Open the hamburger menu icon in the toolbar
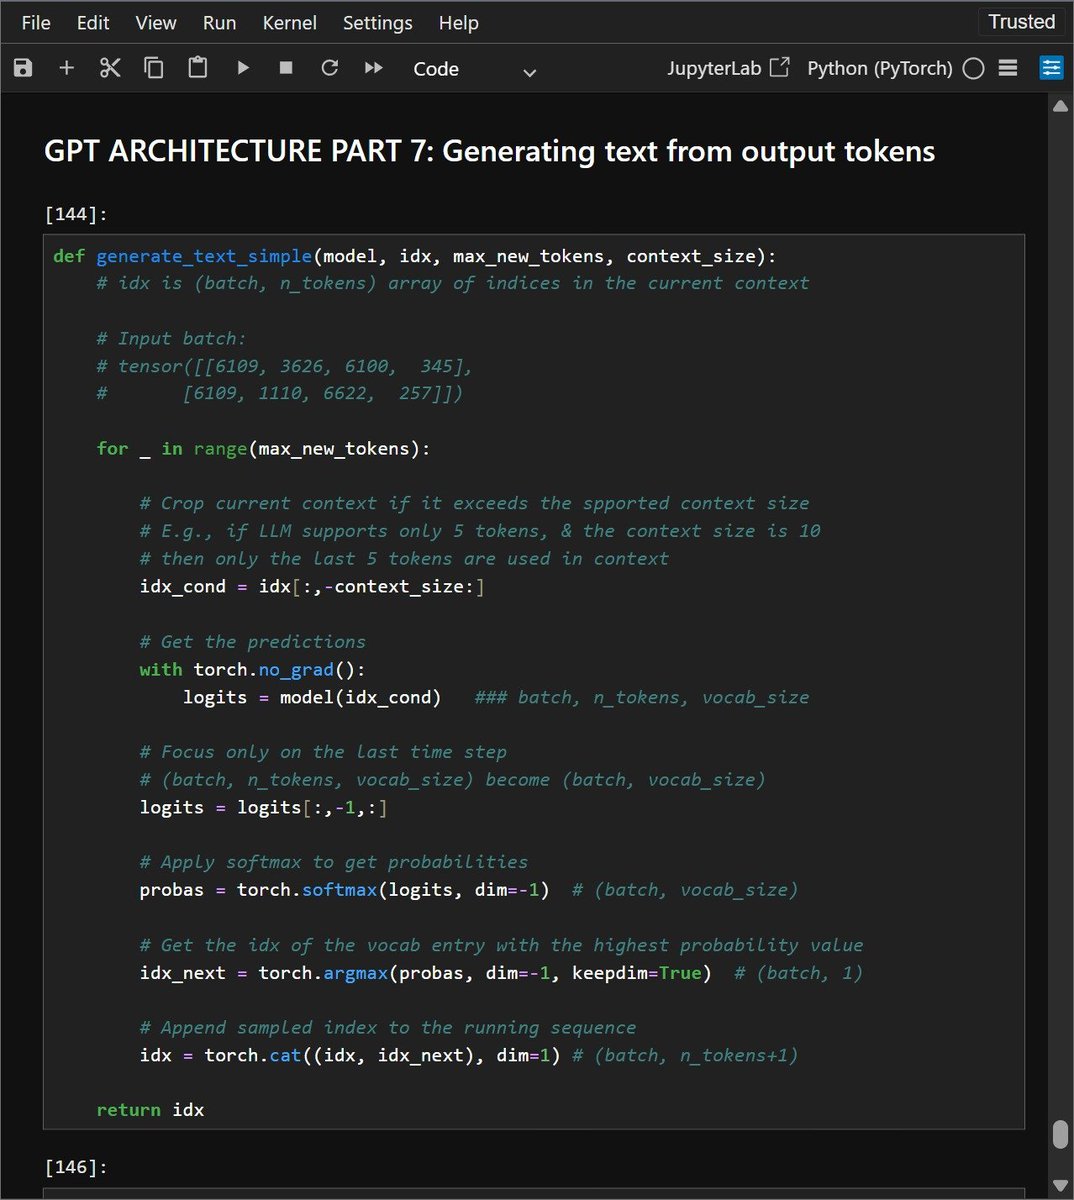The image size is (1074, 1200). point(1008,68)
